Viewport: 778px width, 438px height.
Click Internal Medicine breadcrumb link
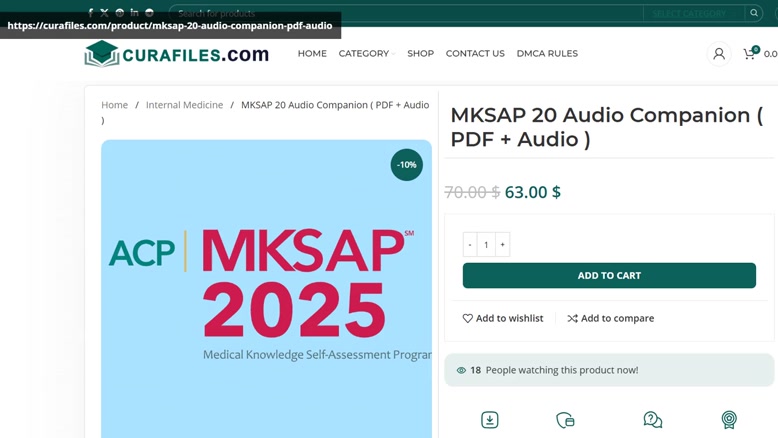point(184,105)
